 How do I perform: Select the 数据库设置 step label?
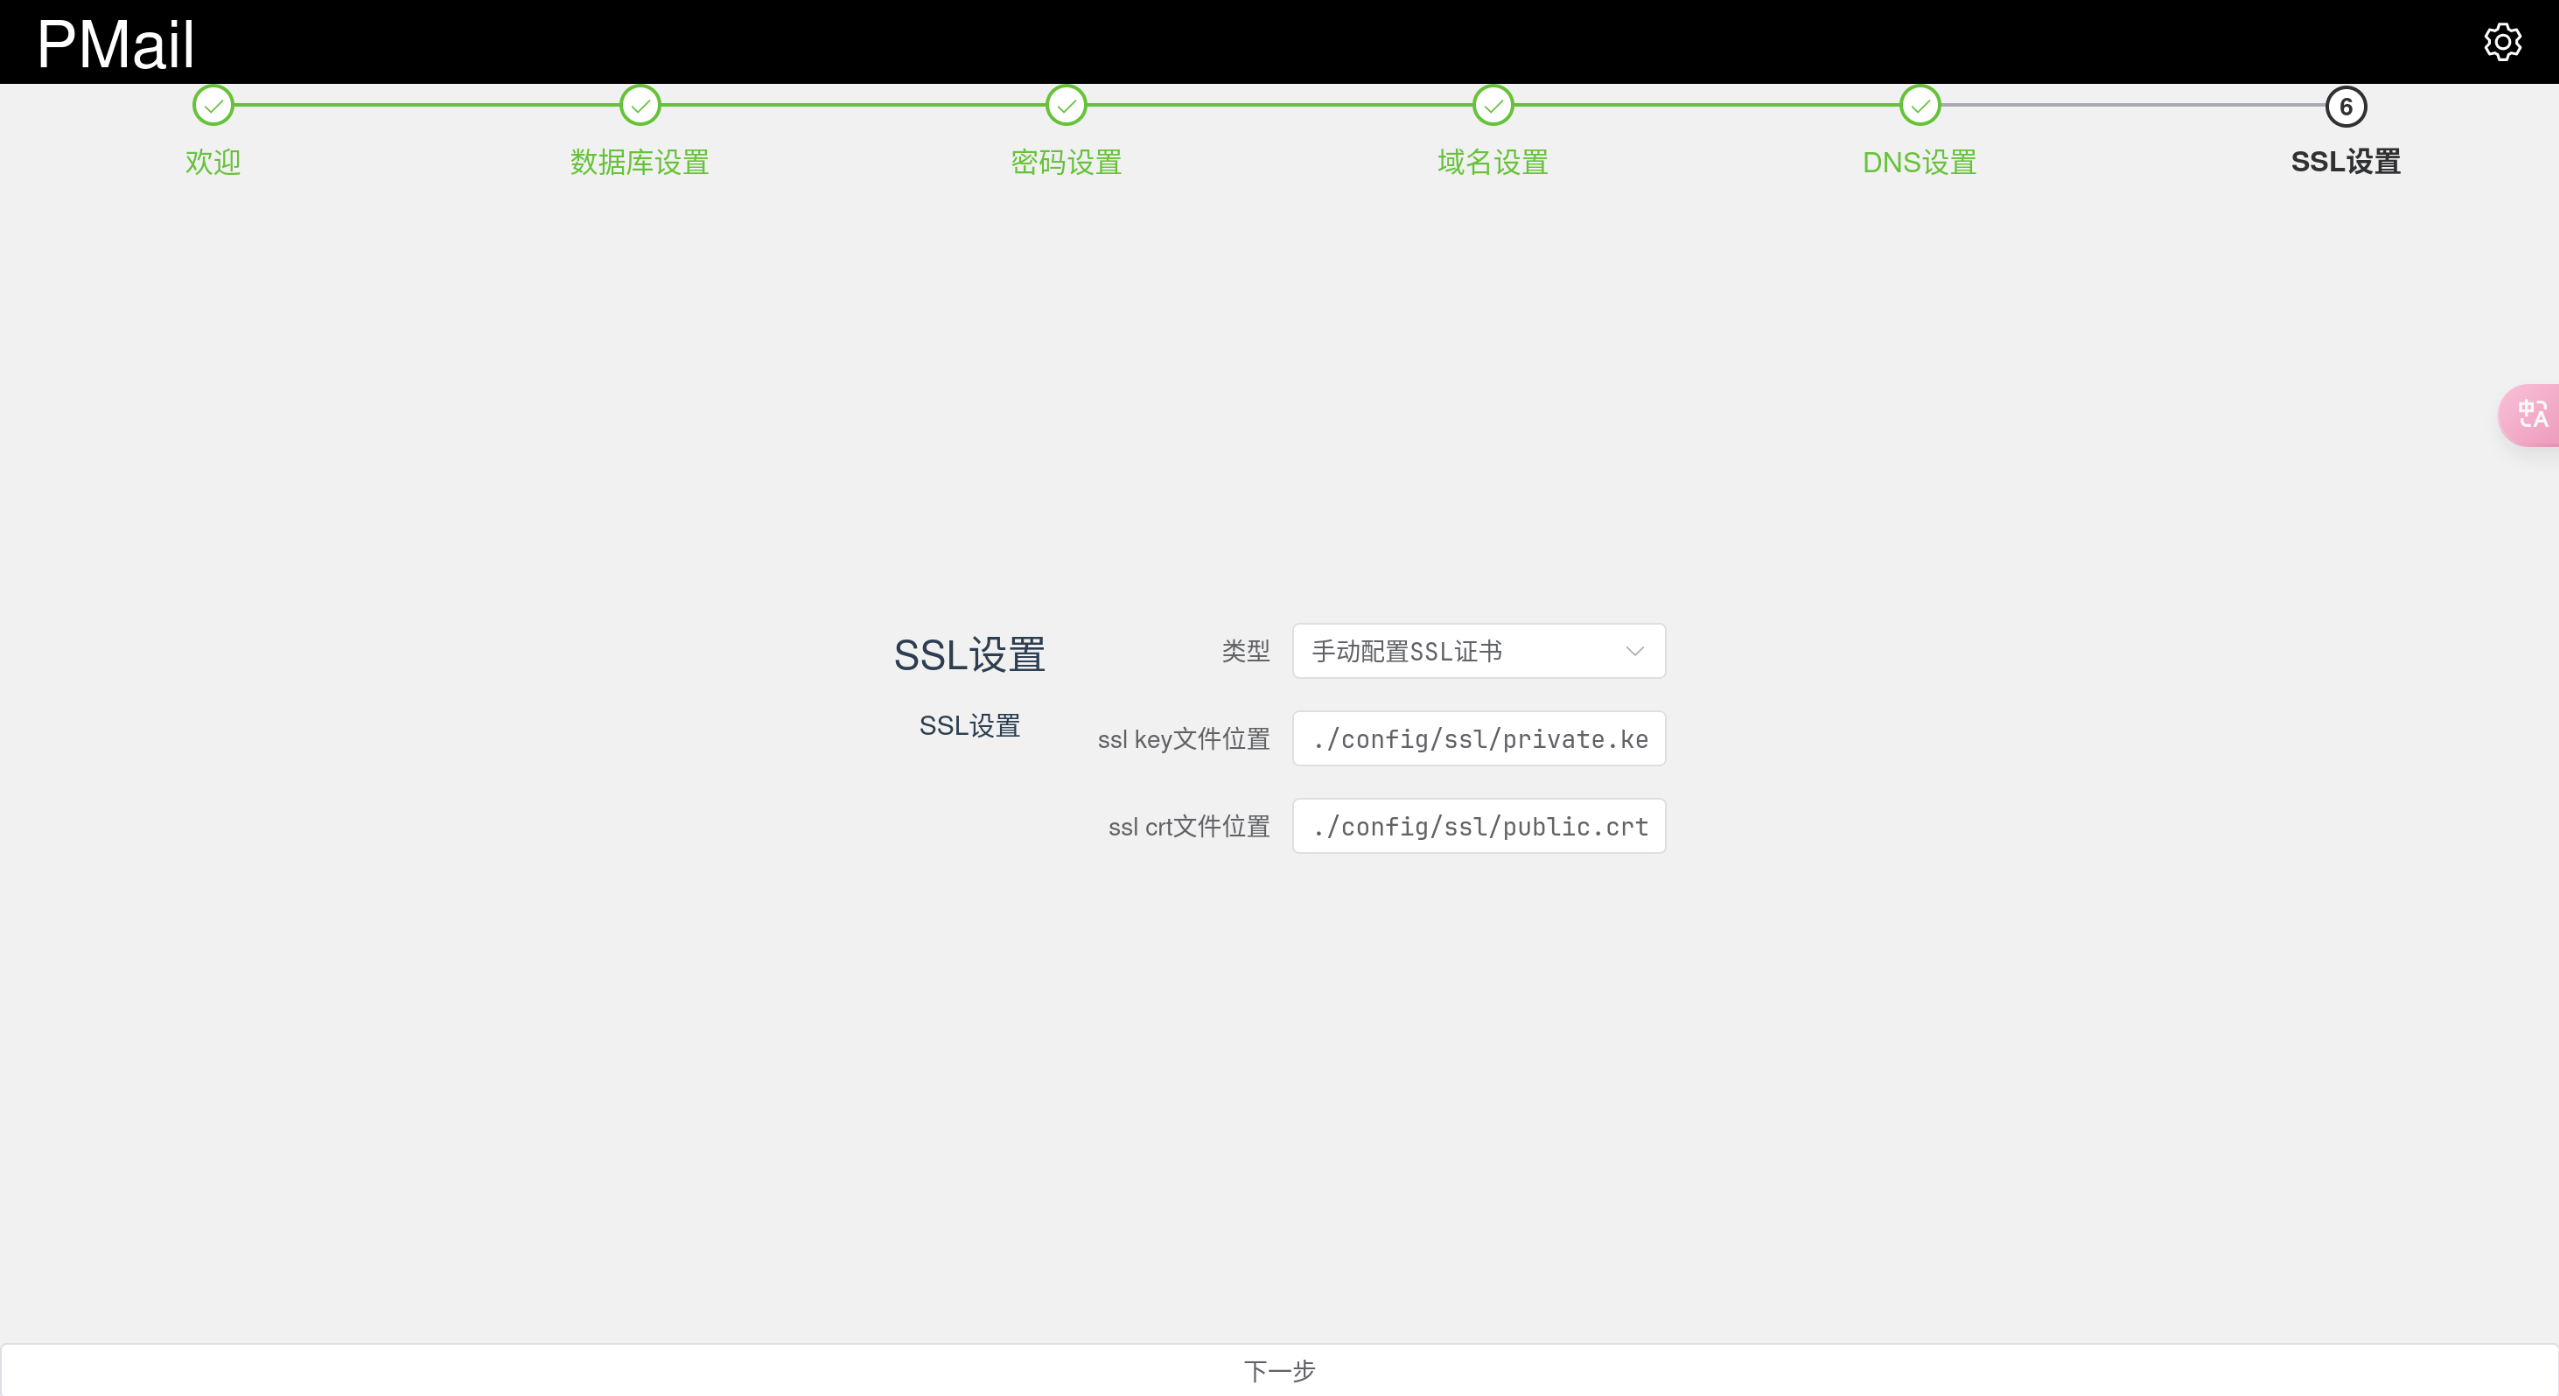pos(640,162)
